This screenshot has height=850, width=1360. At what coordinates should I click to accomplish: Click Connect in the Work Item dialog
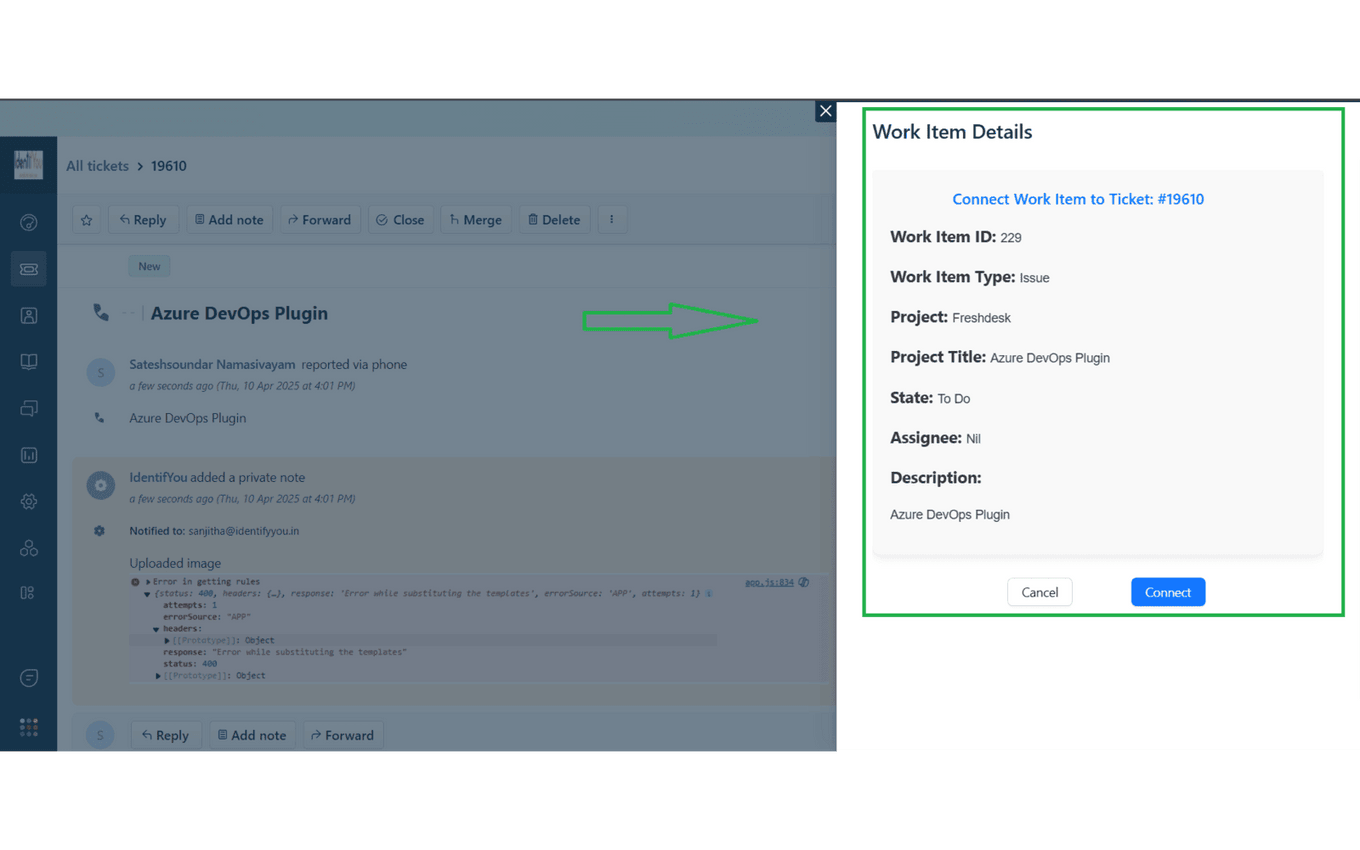pyautogui.click(x=1167, y=591)
